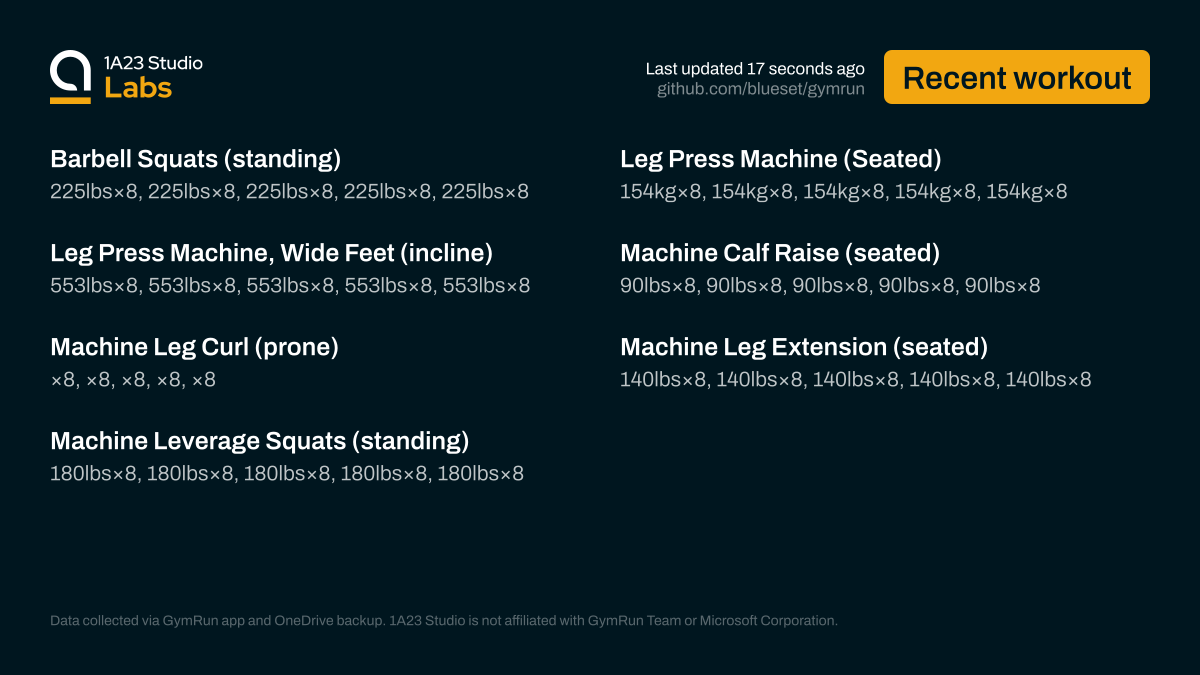Select the 90lbs×8 calf raise sets
The width and height of the screenshot is (1200, 675).
[830, 286]
